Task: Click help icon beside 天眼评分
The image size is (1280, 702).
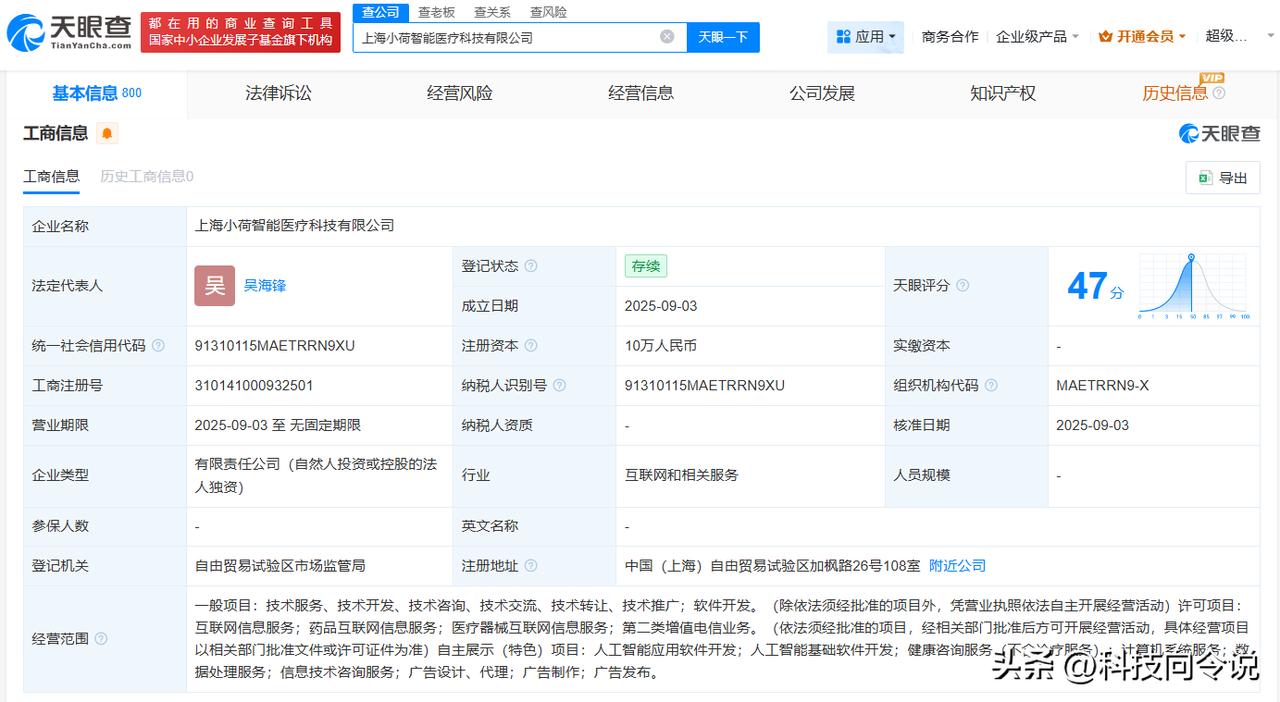Action: pos(962,285)
